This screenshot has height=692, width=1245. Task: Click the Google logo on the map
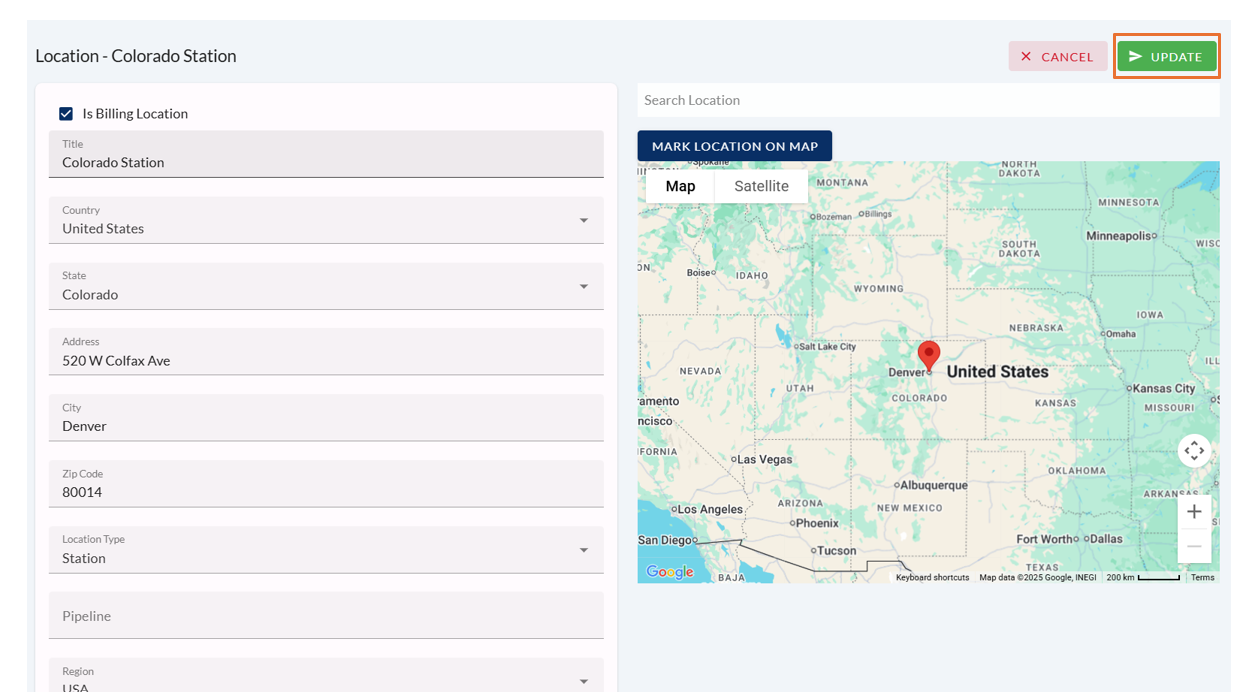pos(669,572)
